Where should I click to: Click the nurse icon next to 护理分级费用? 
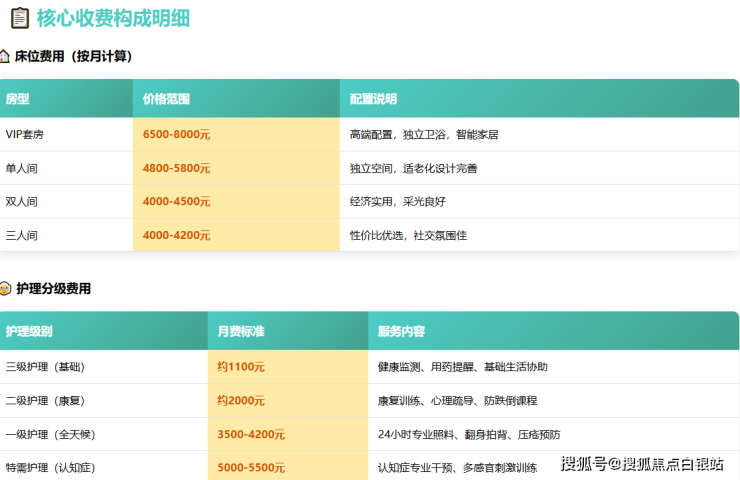[x=6, y=289]
